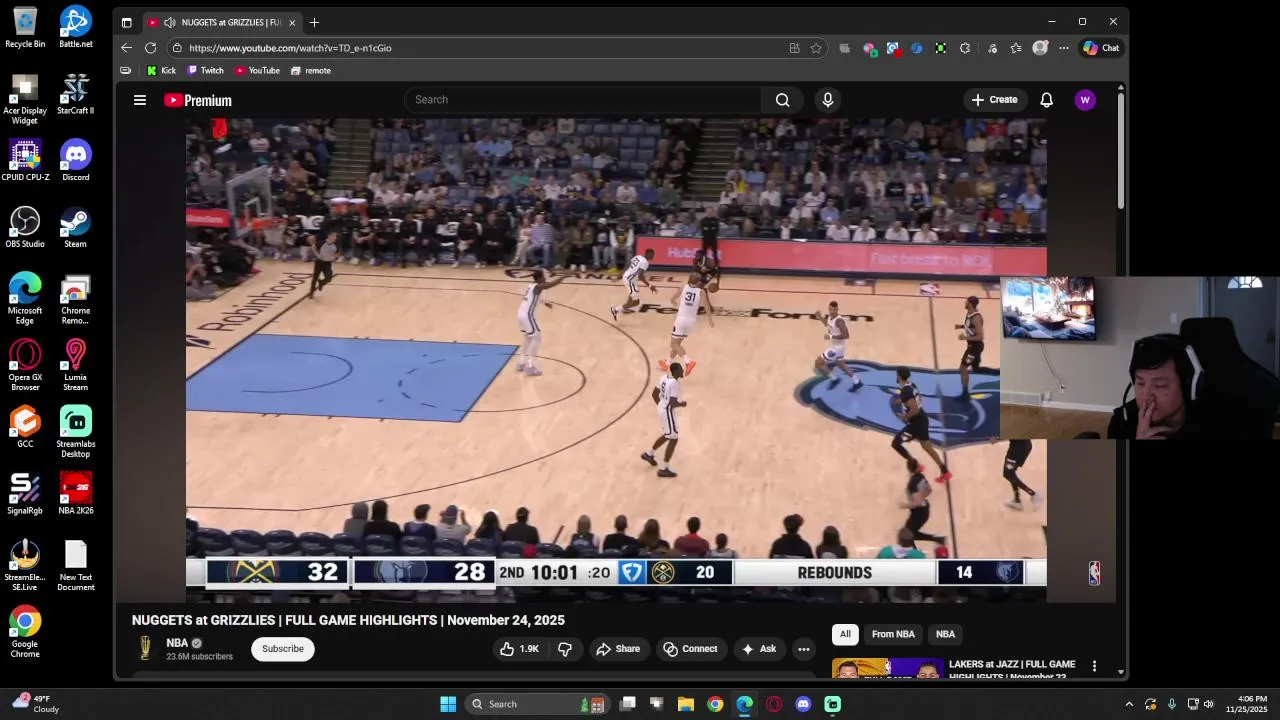1280x720 pixels.
Task: Open the Edge profile avatar icon
Action: (x=1040, y=48)
